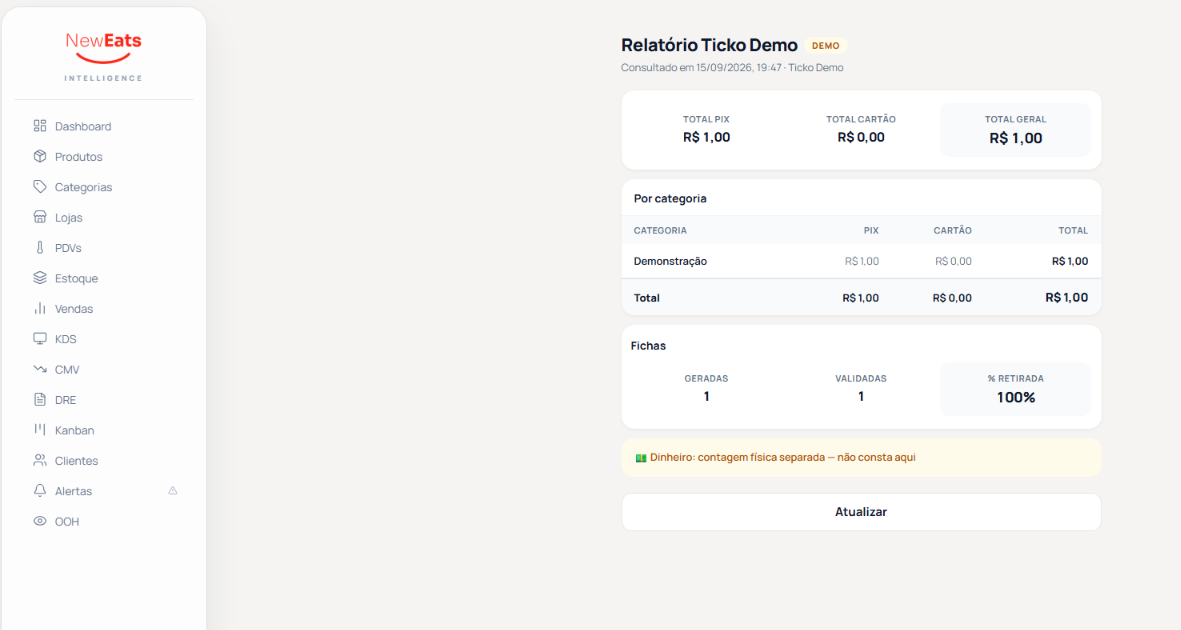Click the DEMO badge beside the title

(x=825, y=46)
